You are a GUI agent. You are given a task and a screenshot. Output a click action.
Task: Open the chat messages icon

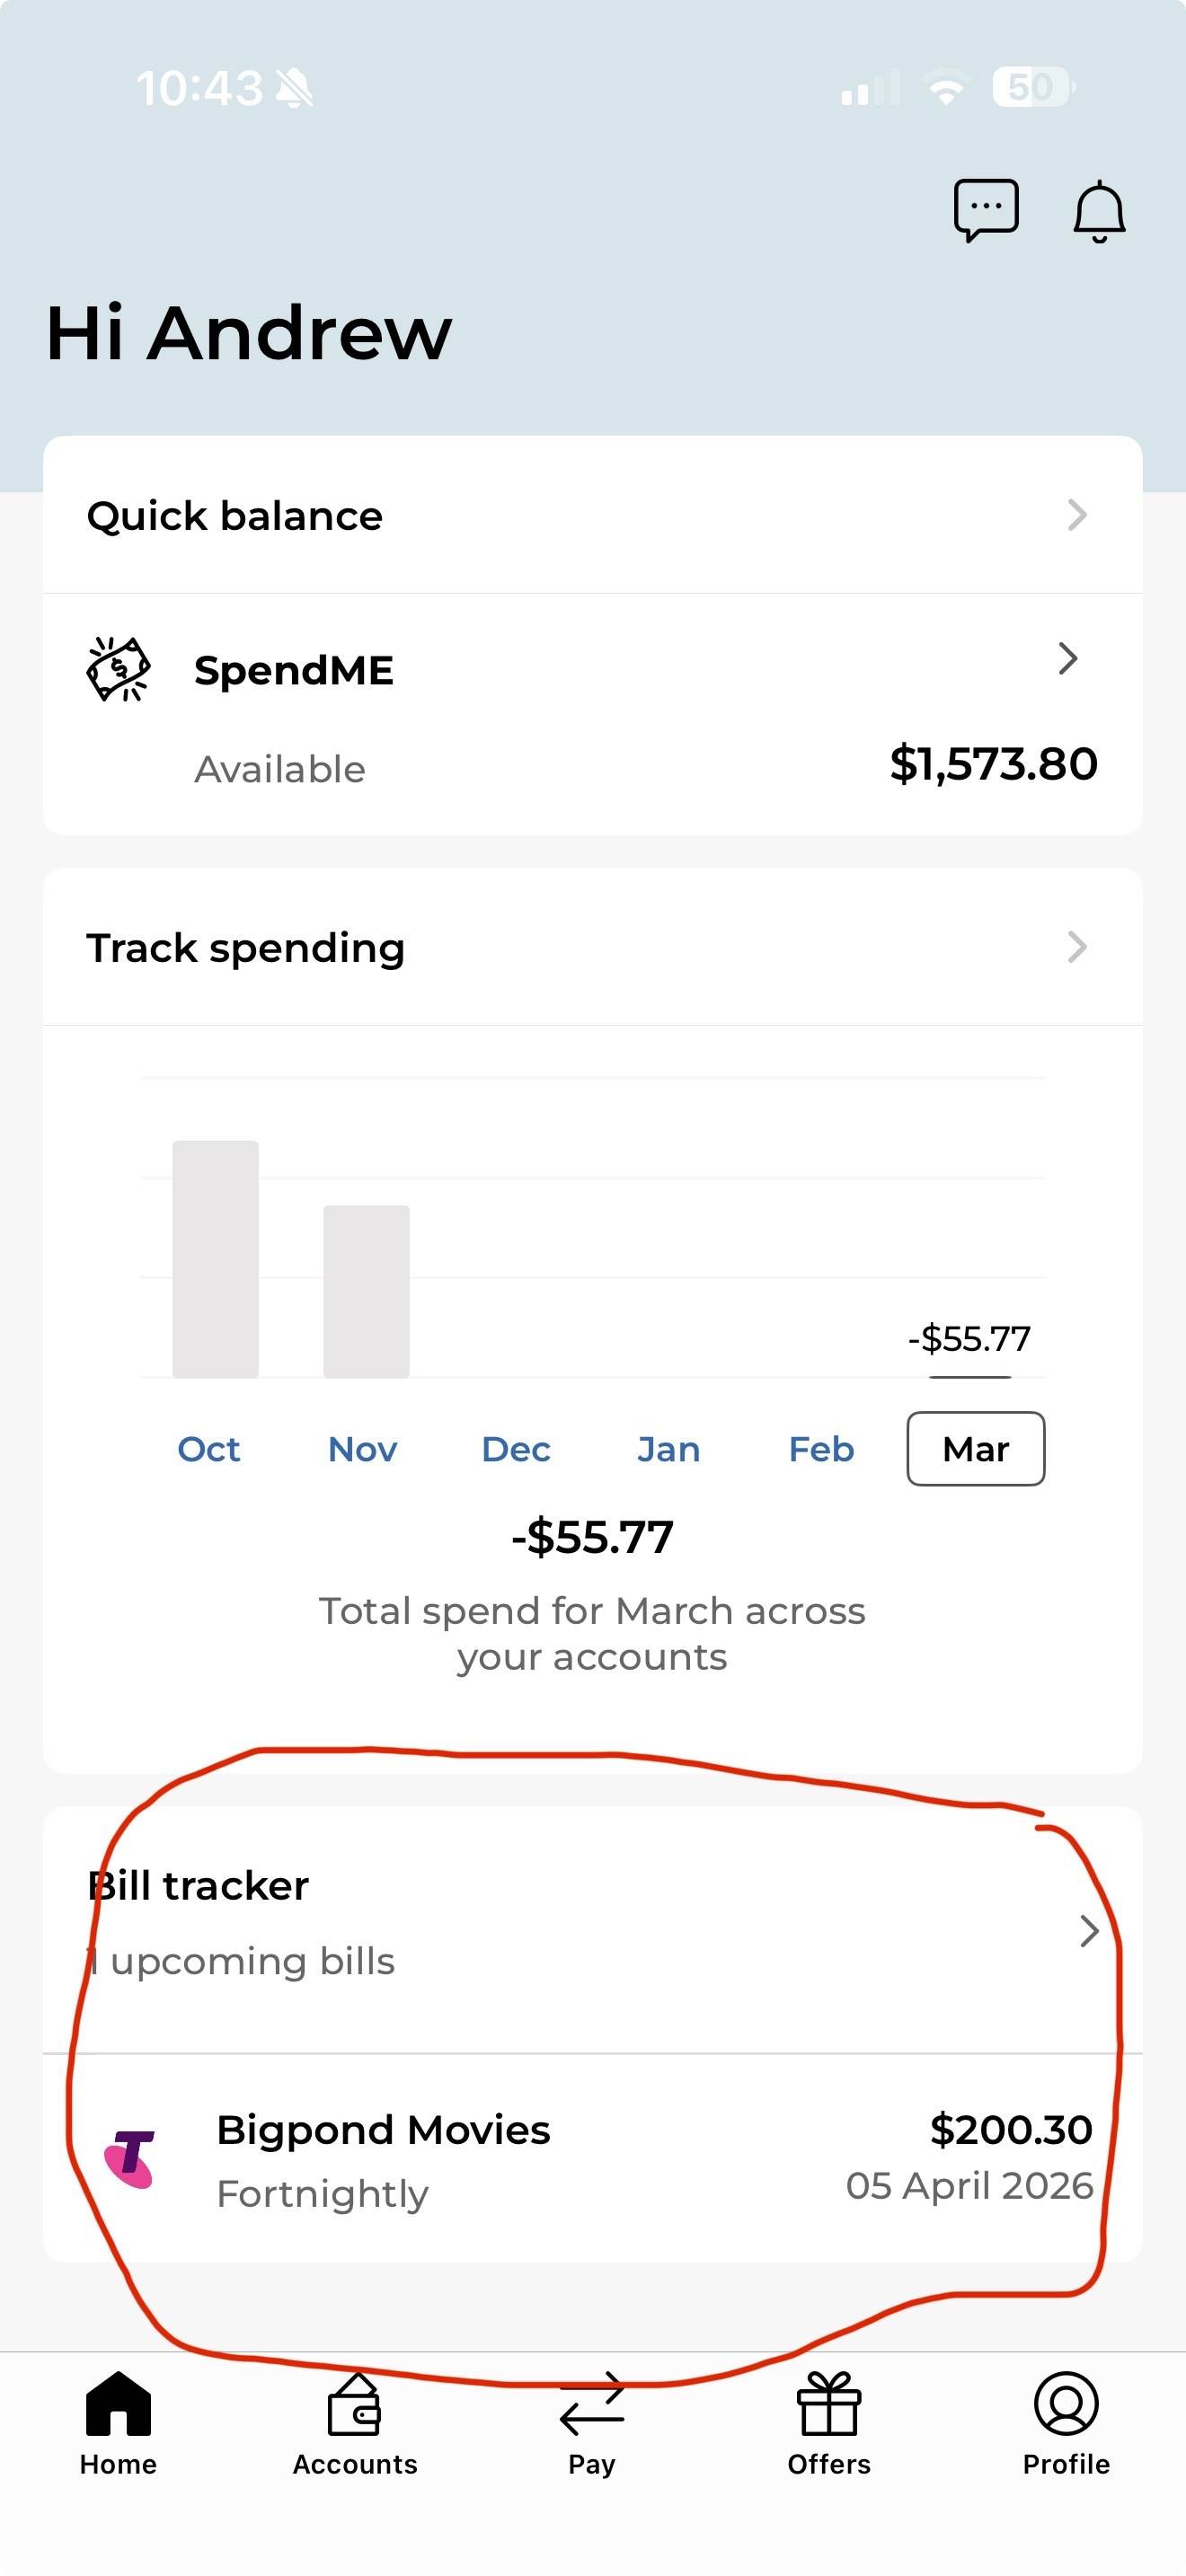click(986, 210)
